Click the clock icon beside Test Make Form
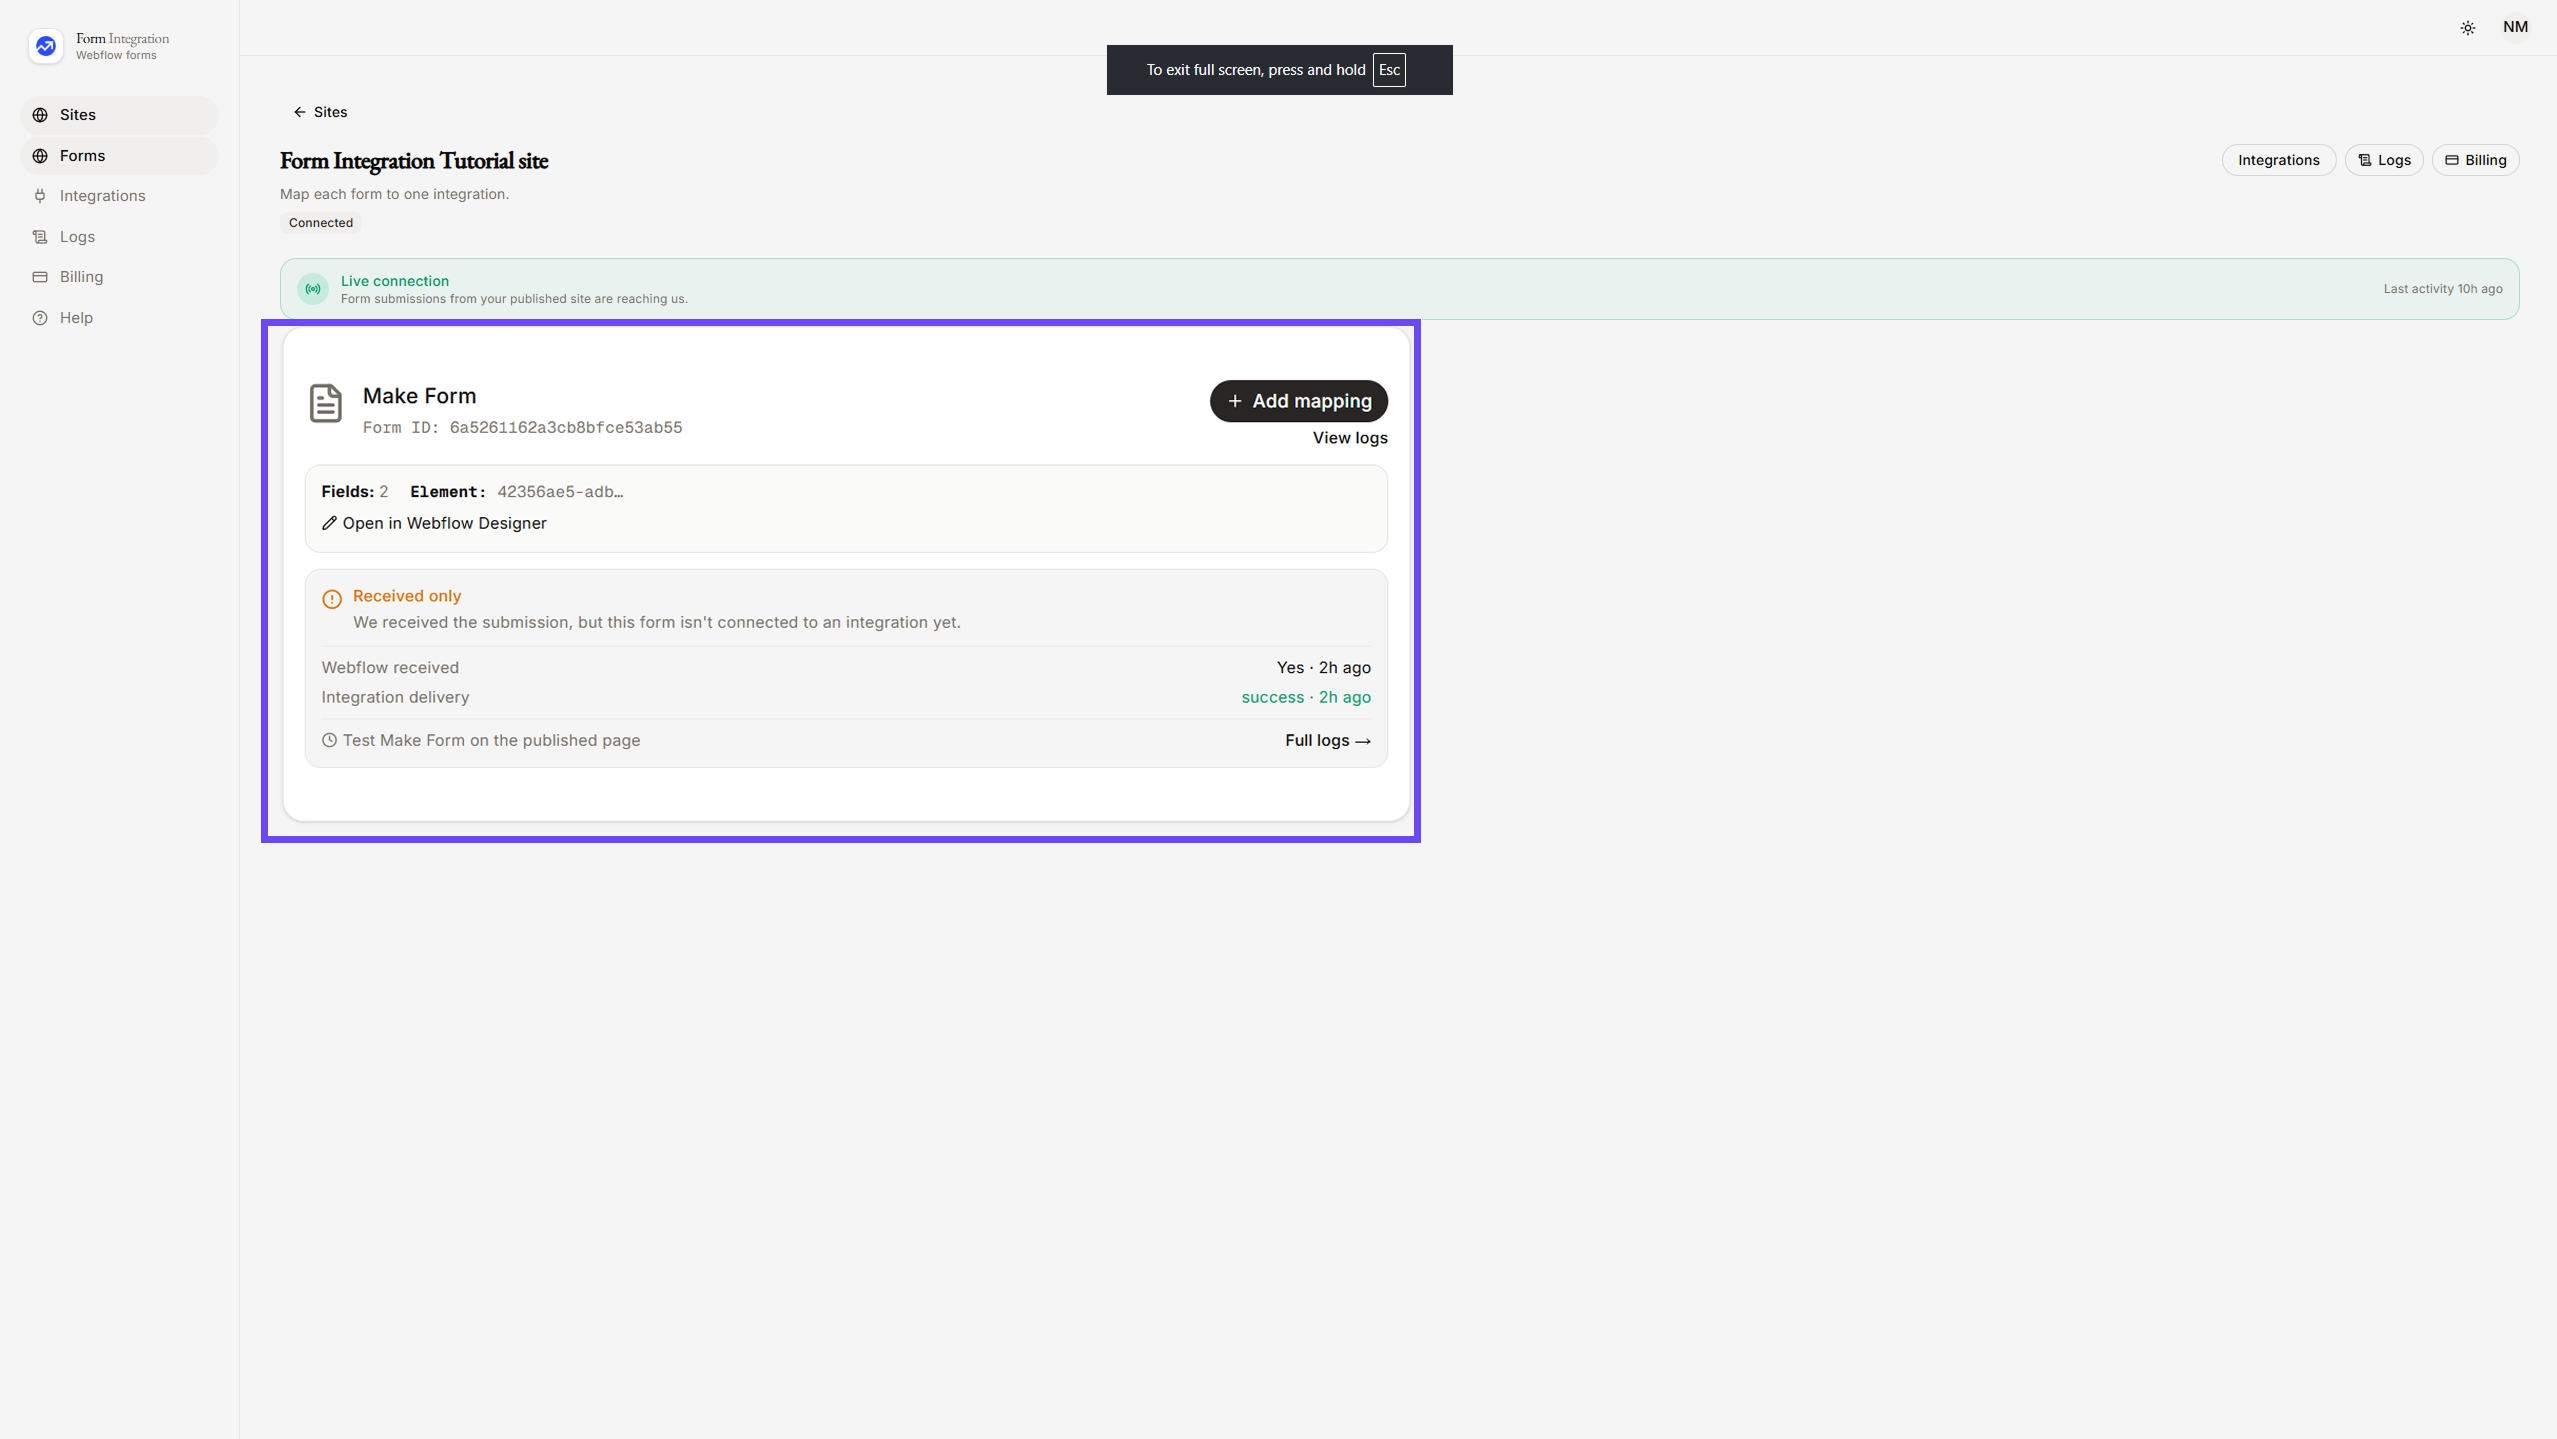2557x1439 pixels. tap(329, 740)
